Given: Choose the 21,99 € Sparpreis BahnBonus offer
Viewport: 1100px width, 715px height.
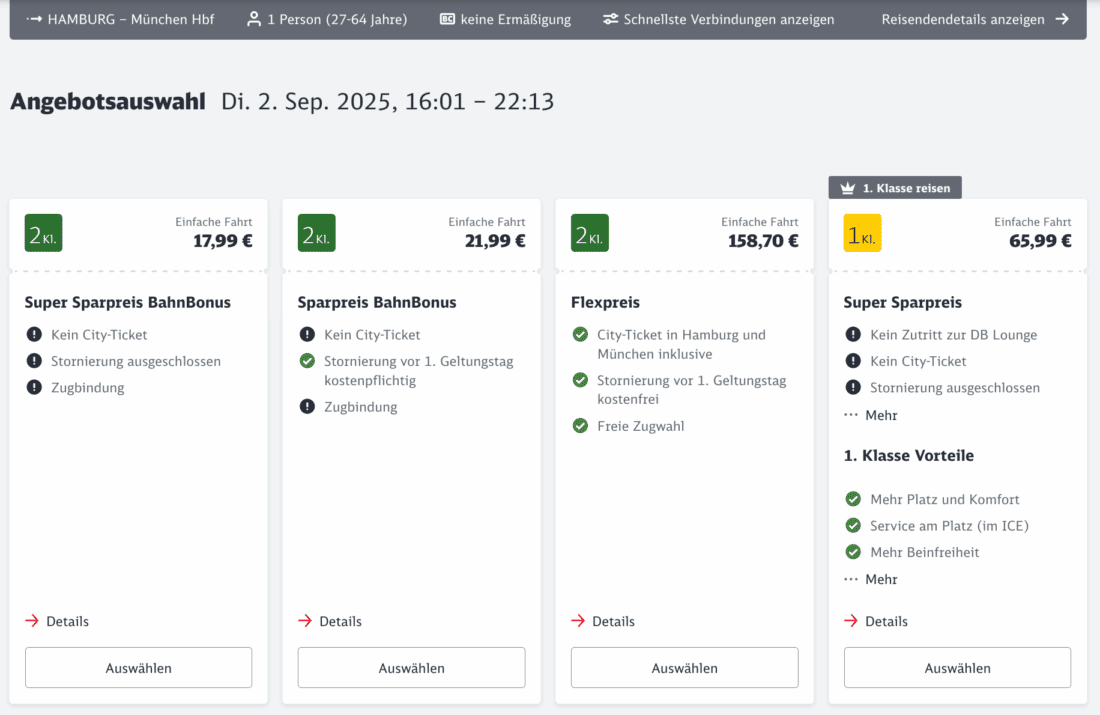Looking at the screenshot, I should coord(411,668).
